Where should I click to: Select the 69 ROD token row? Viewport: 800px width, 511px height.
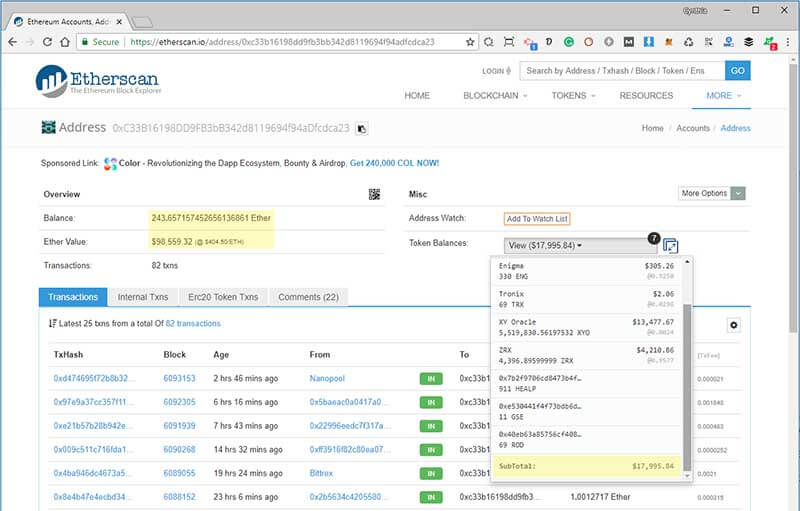point(586,440)
